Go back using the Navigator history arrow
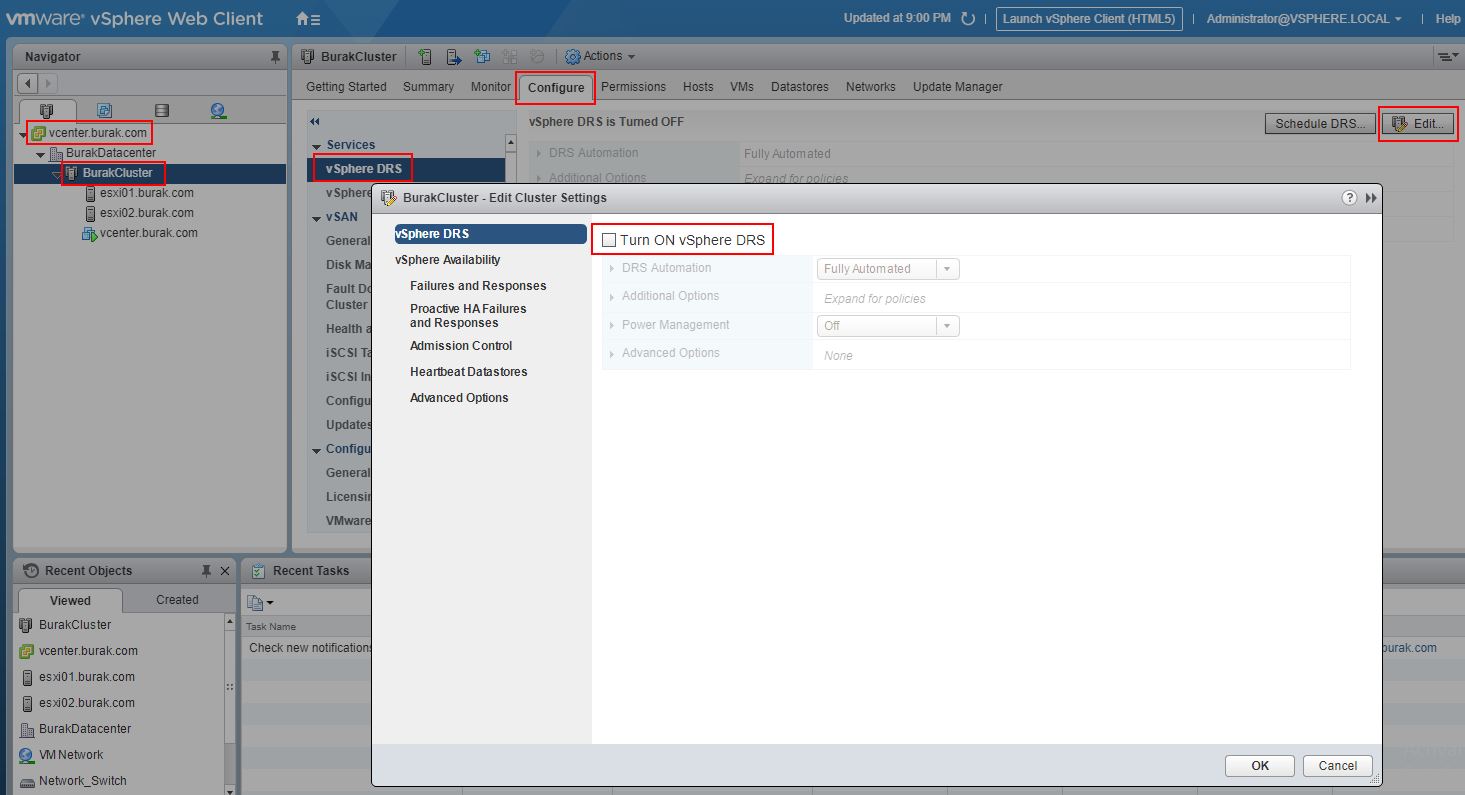The width and height of the screenshot is (1465, 795). tap(28, 84)
